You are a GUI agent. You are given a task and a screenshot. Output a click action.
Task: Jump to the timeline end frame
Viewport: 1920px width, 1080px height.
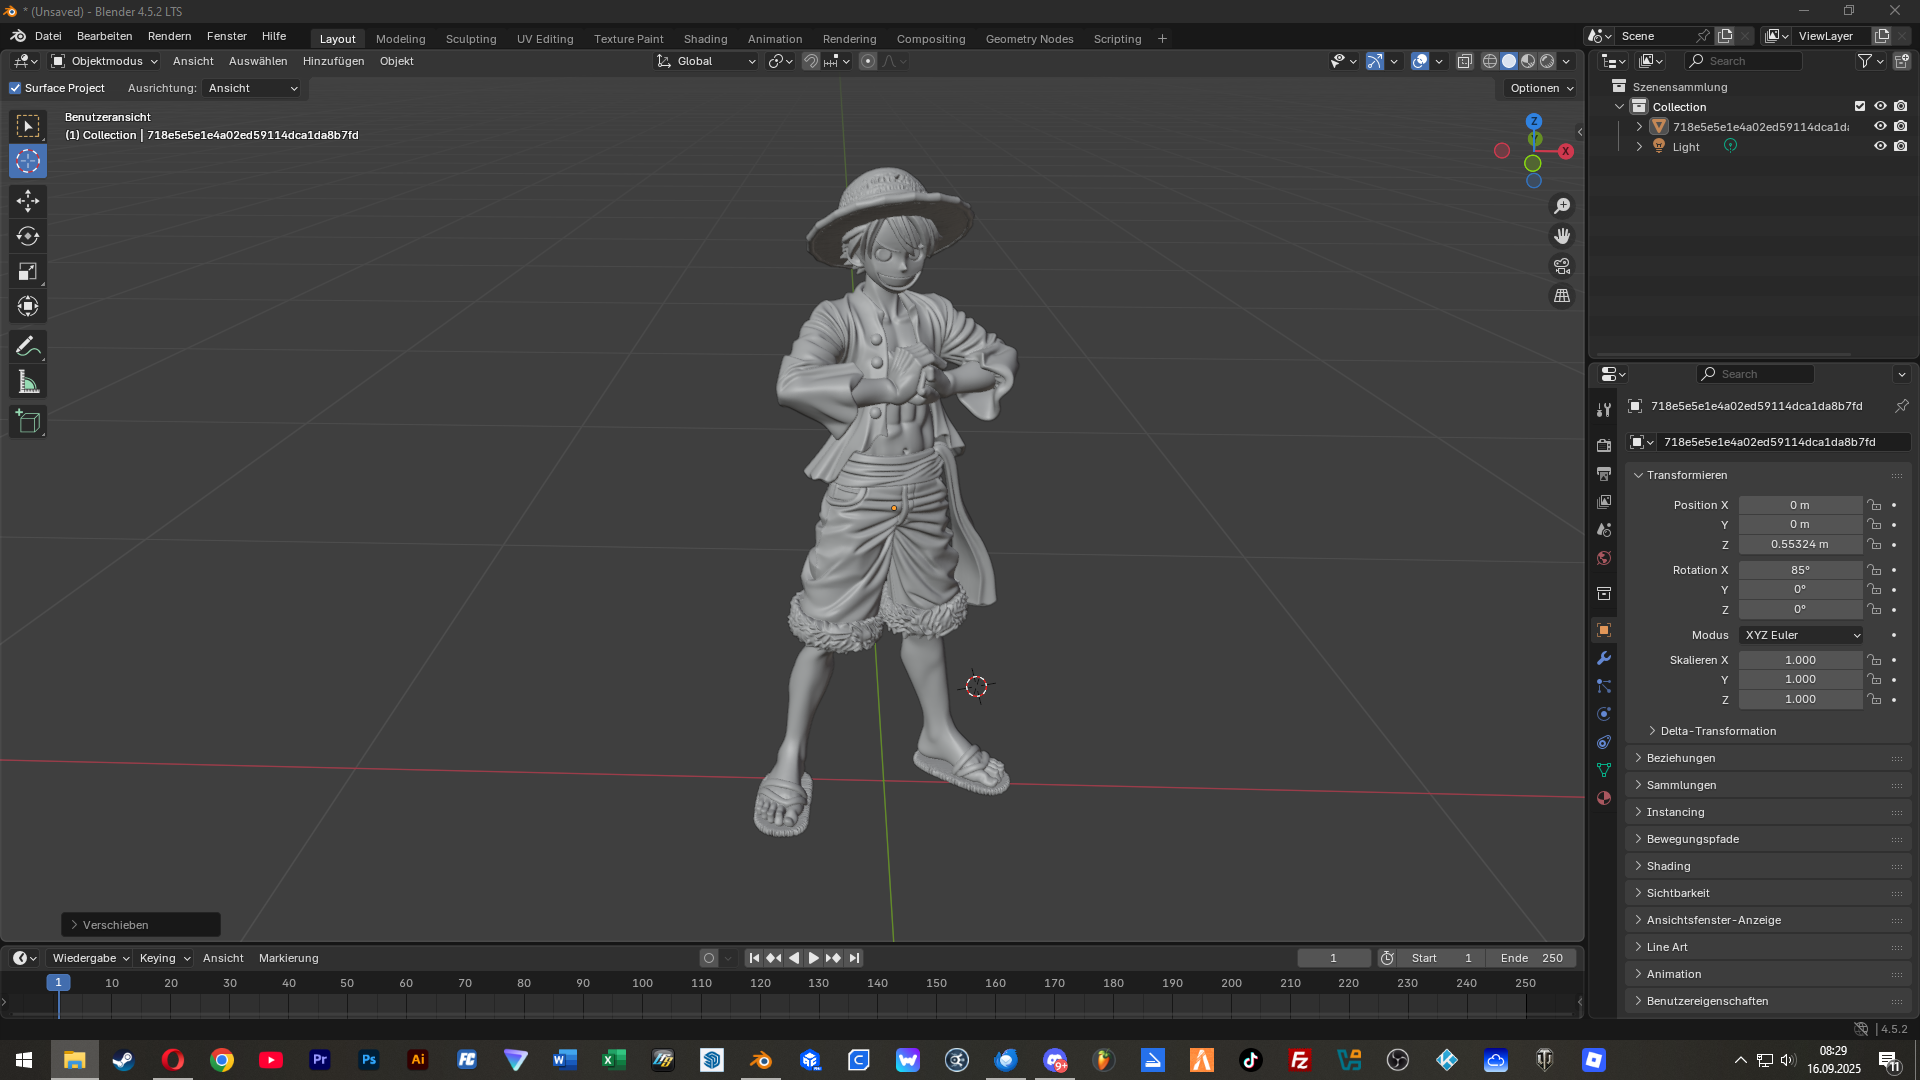click(x=854, y=958)
